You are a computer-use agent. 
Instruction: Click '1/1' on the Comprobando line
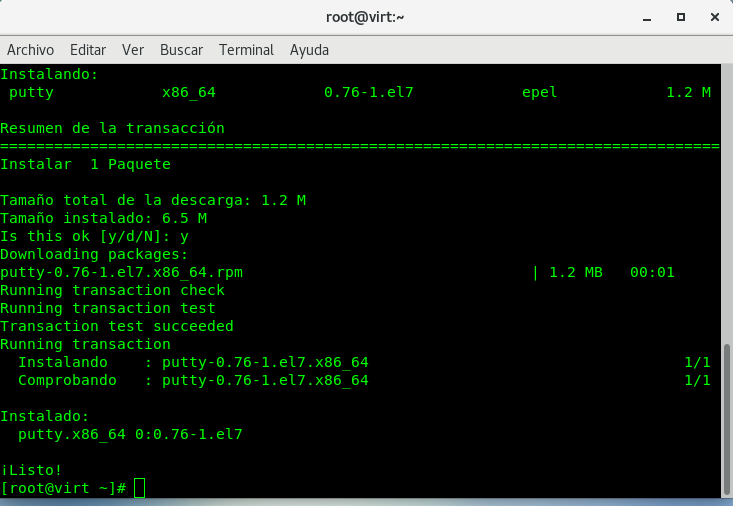click(x=697, y=380)
